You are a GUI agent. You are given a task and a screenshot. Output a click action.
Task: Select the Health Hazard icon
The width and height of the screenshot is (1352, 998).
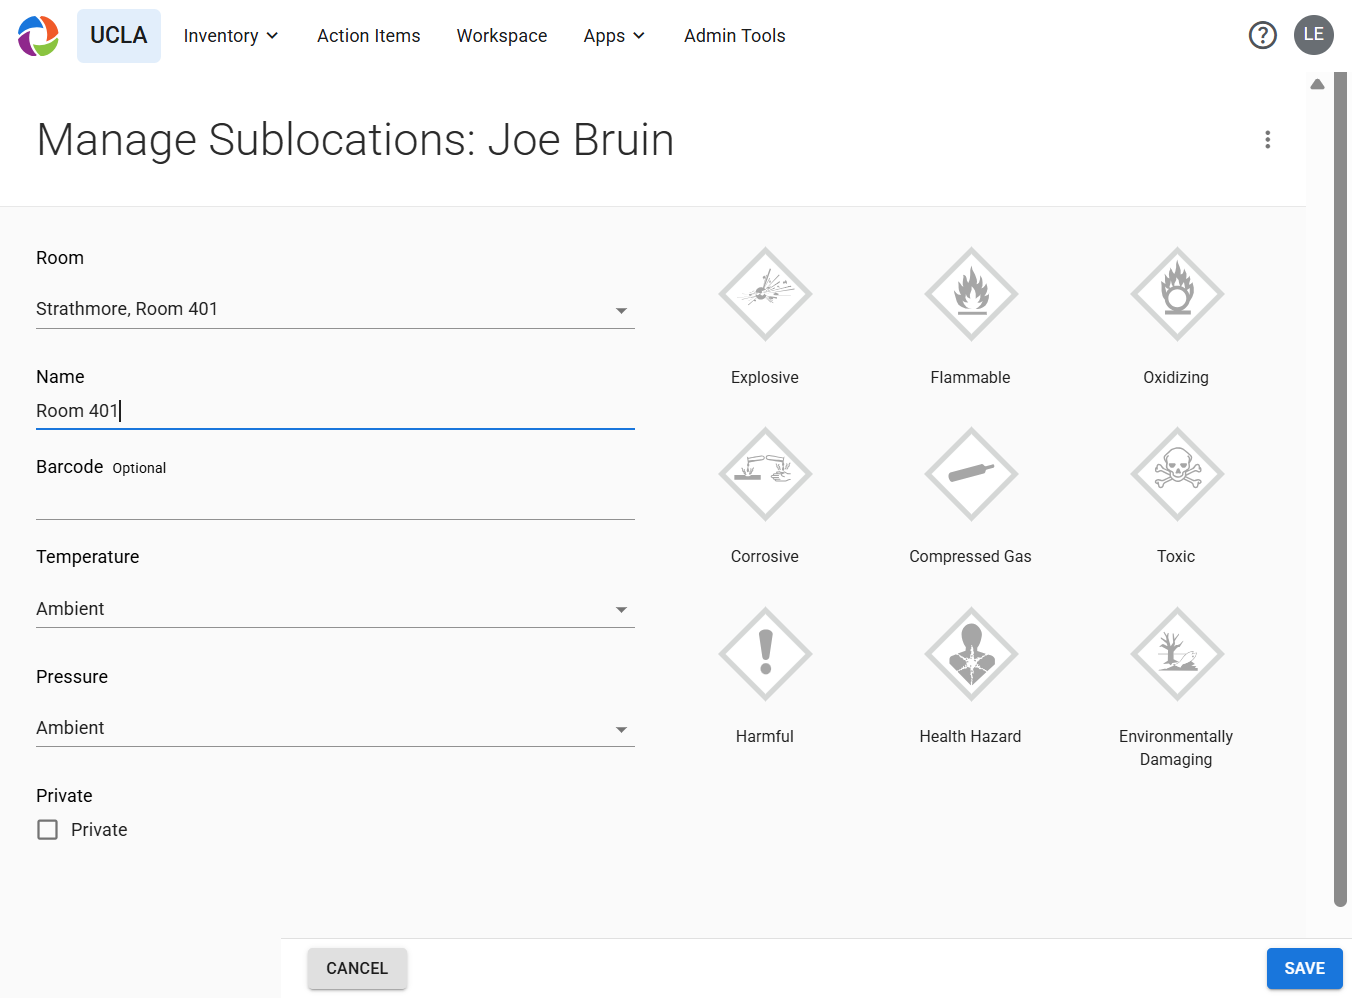[971, 654]
